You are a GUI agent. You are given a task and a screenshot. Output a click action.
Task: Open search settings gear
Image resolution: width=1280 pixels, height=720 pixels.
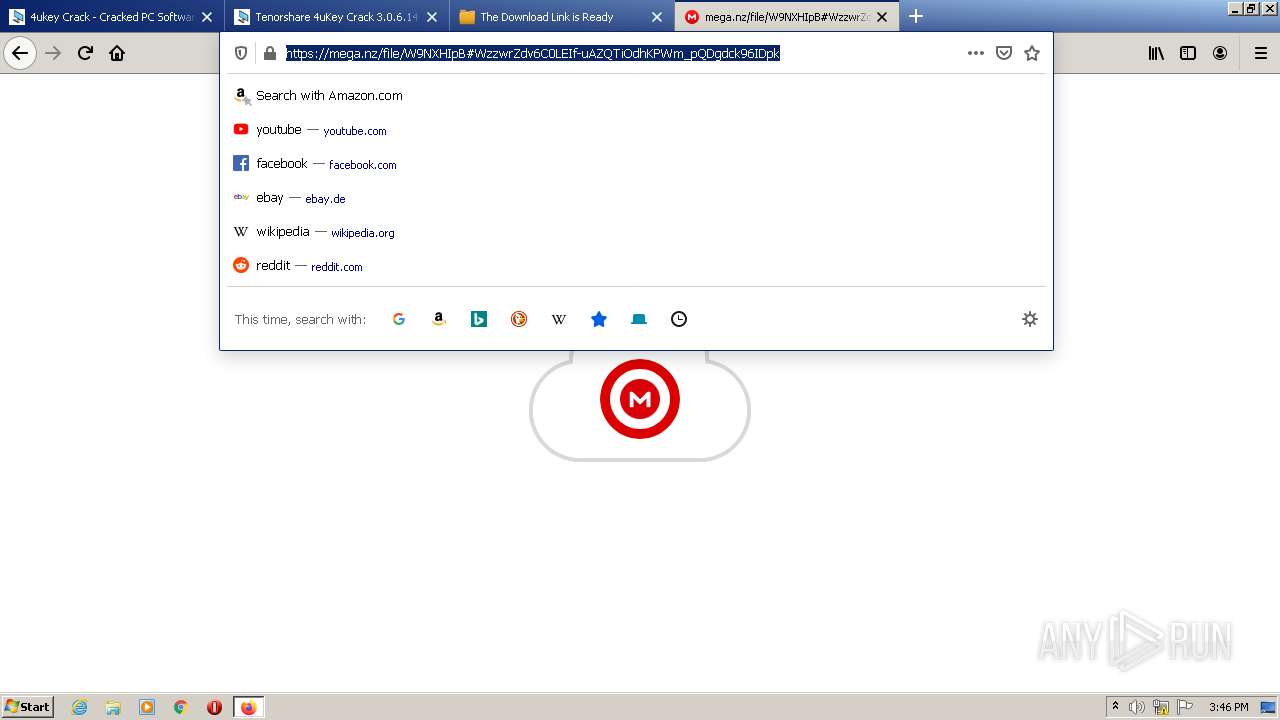click(x=1030, y=319)
